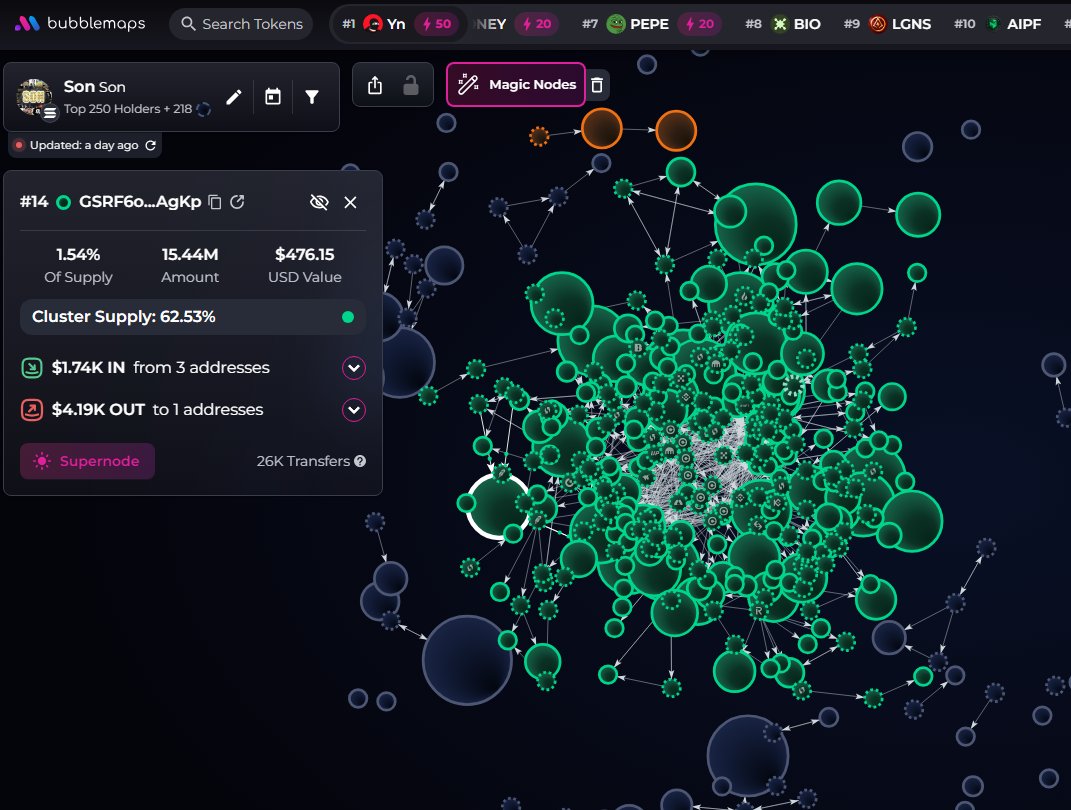The height and width of the screenshot is (810, 1071).
Task: Open the filter funnel icon
Action: [x=311, y=97]
